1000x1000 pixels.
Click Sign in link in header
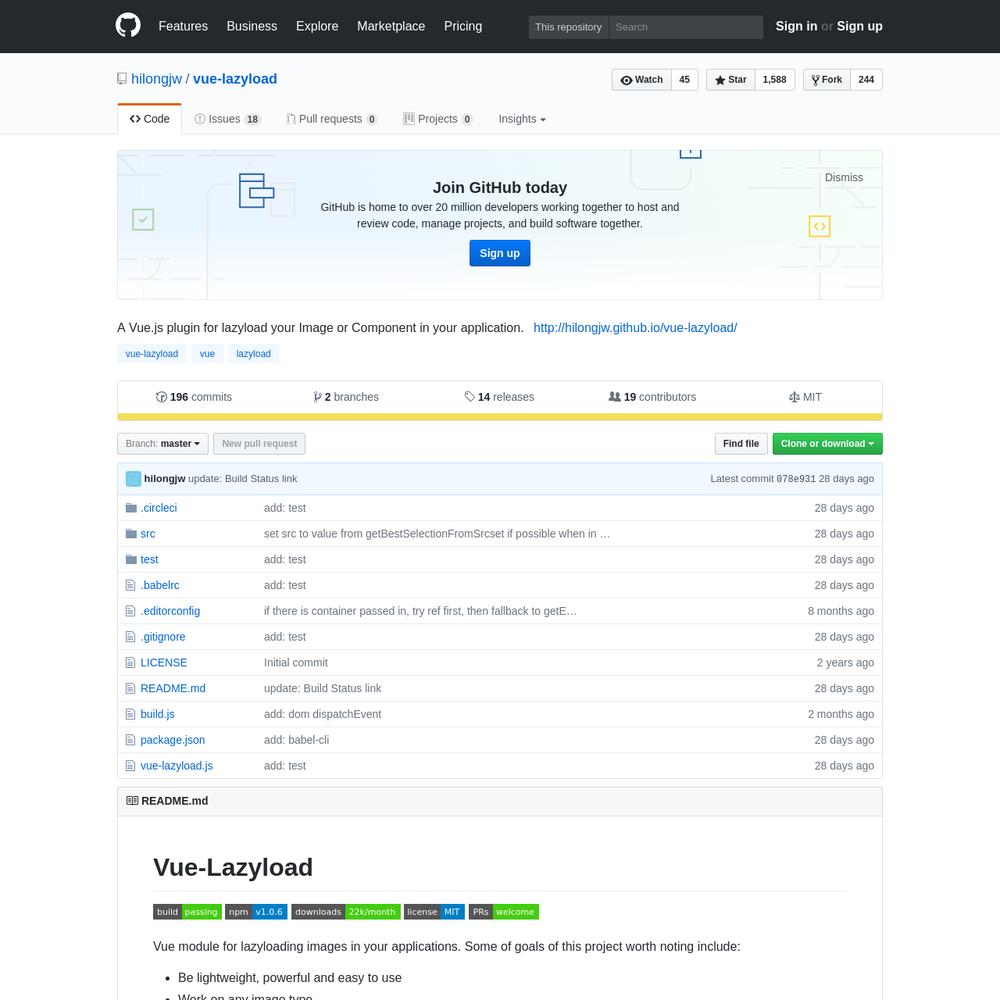[796, 26]
